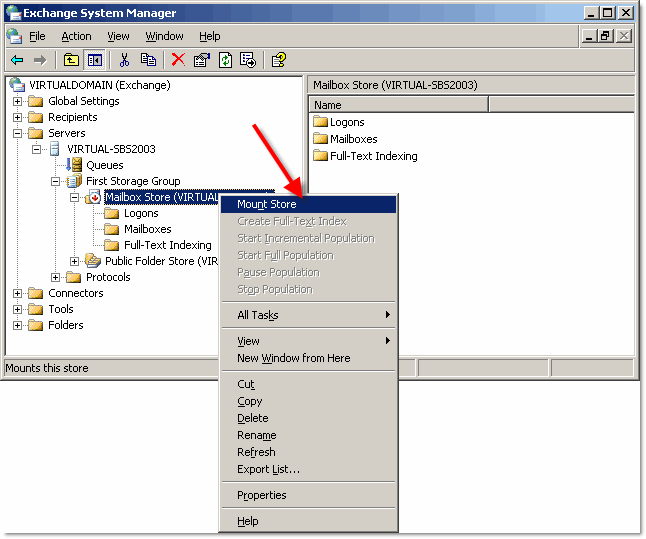Image resolution: width=646 pixels, height=539 pixels.
Task: Open the Action menu
Action: (x=76, y=36)
